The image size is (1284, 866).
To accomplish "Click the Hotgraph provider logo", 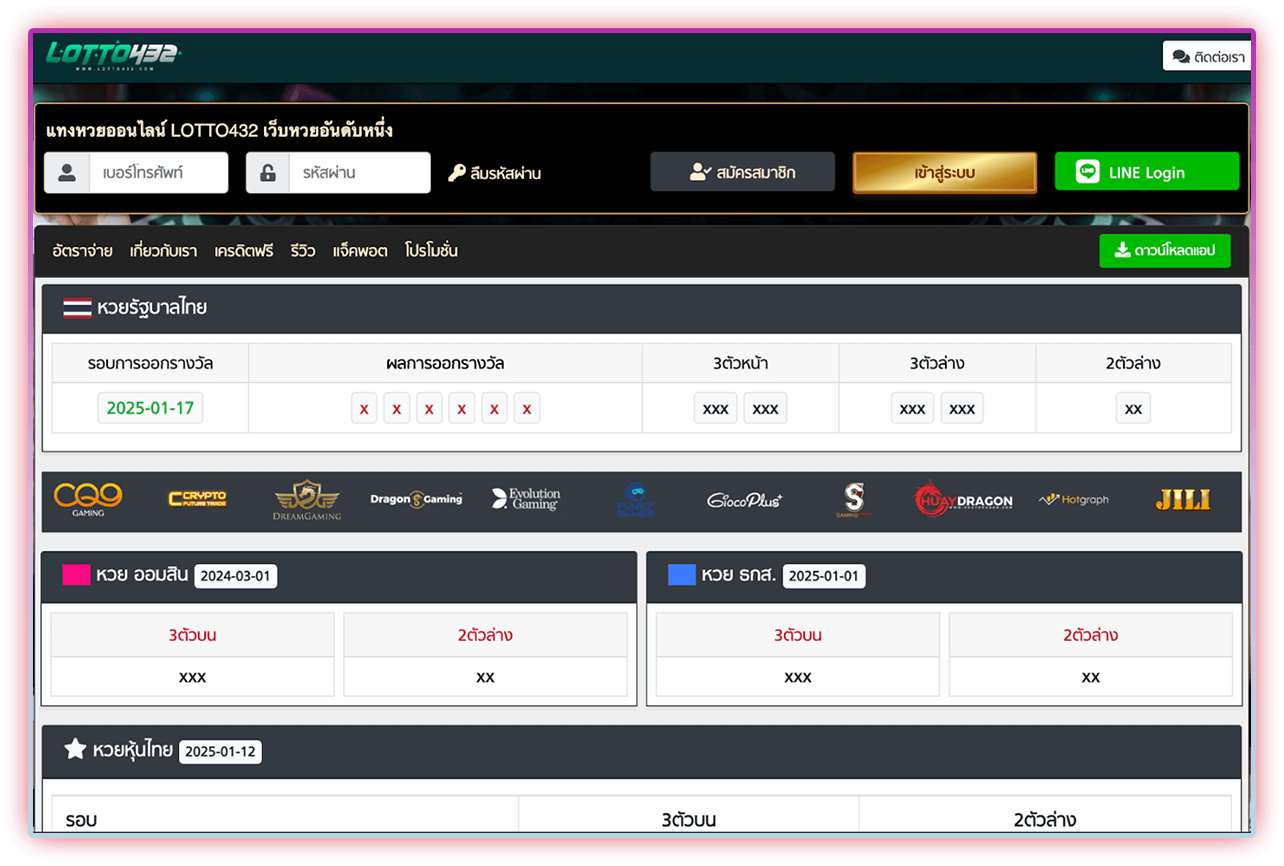I will click(1074, 499).
